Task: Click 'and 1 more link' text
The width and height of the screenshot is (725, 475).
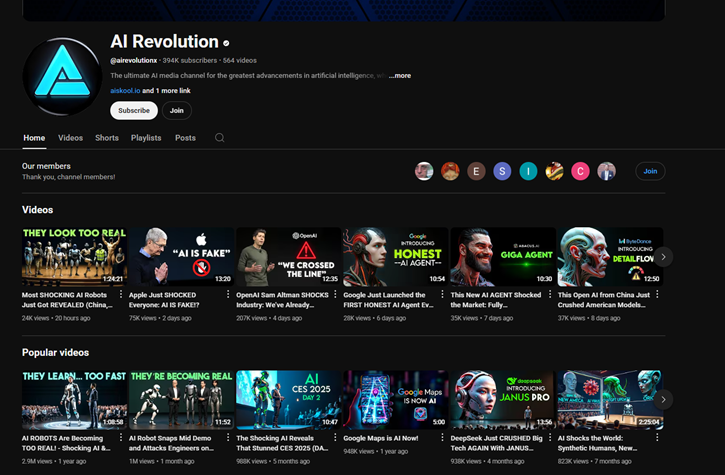Action: (x=166, y=91)
